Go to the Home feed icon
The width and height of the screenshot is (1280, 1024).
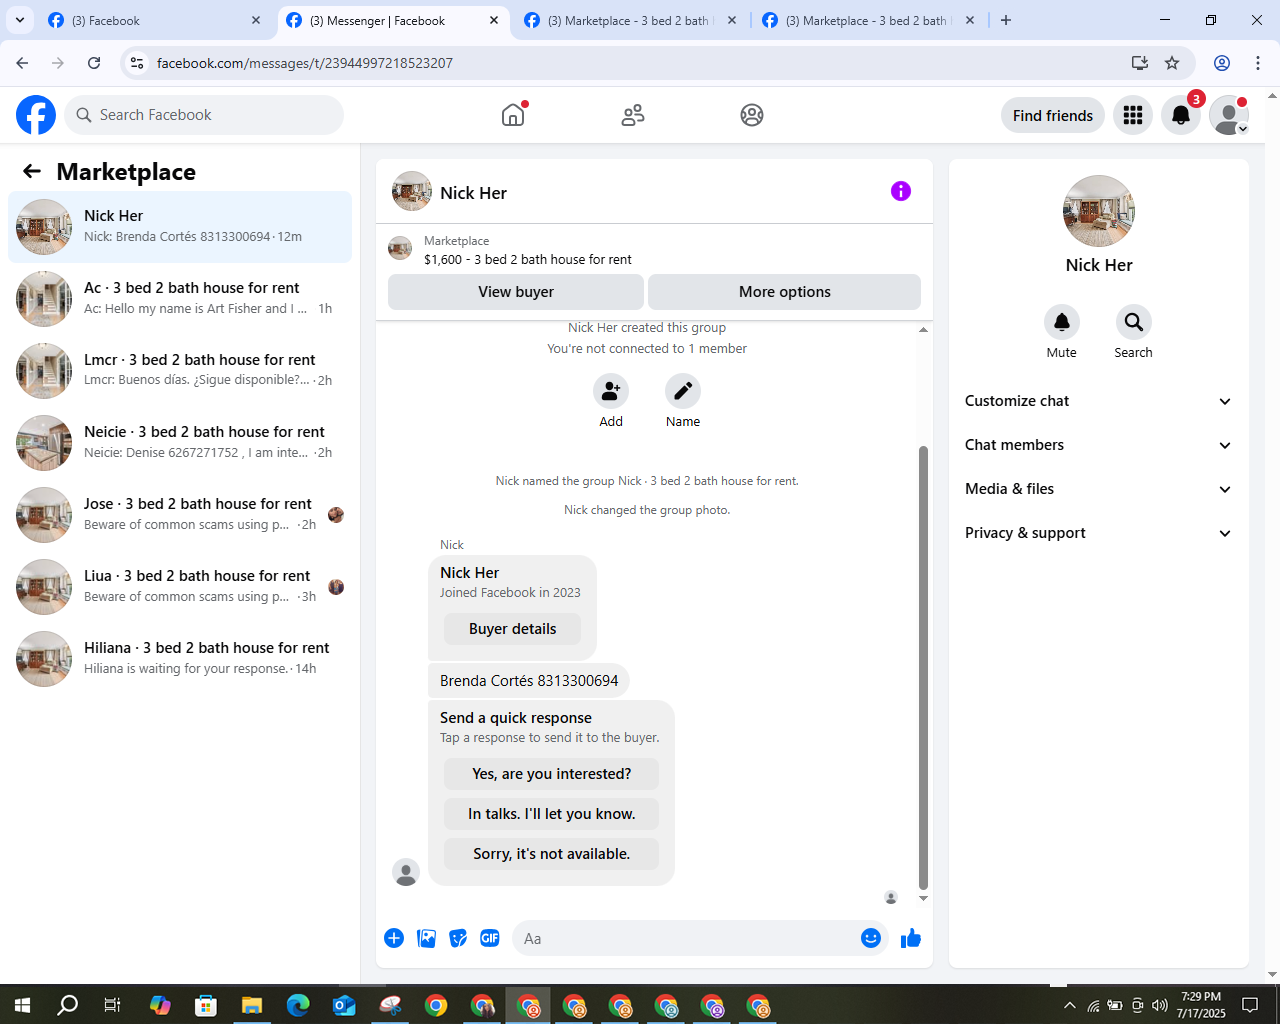513,115
